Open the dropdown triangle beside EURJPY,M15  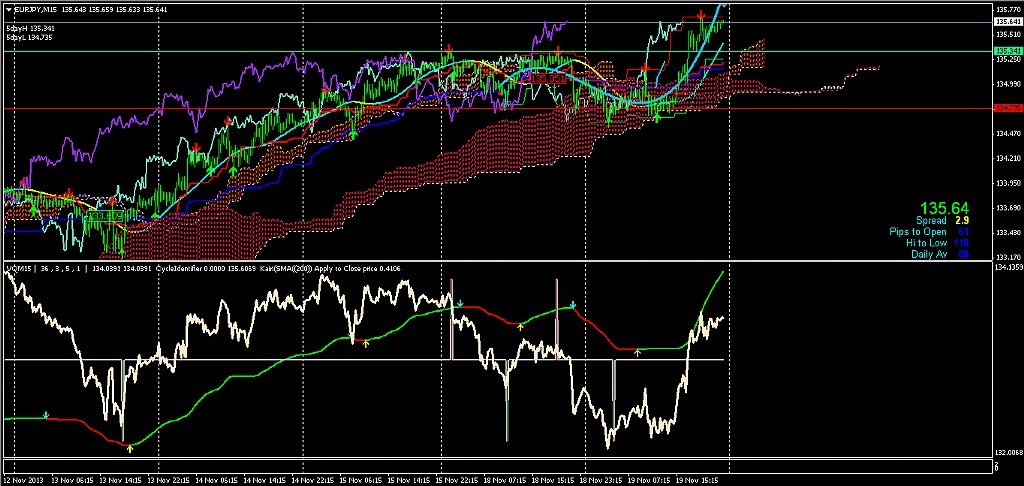(8, 9)
